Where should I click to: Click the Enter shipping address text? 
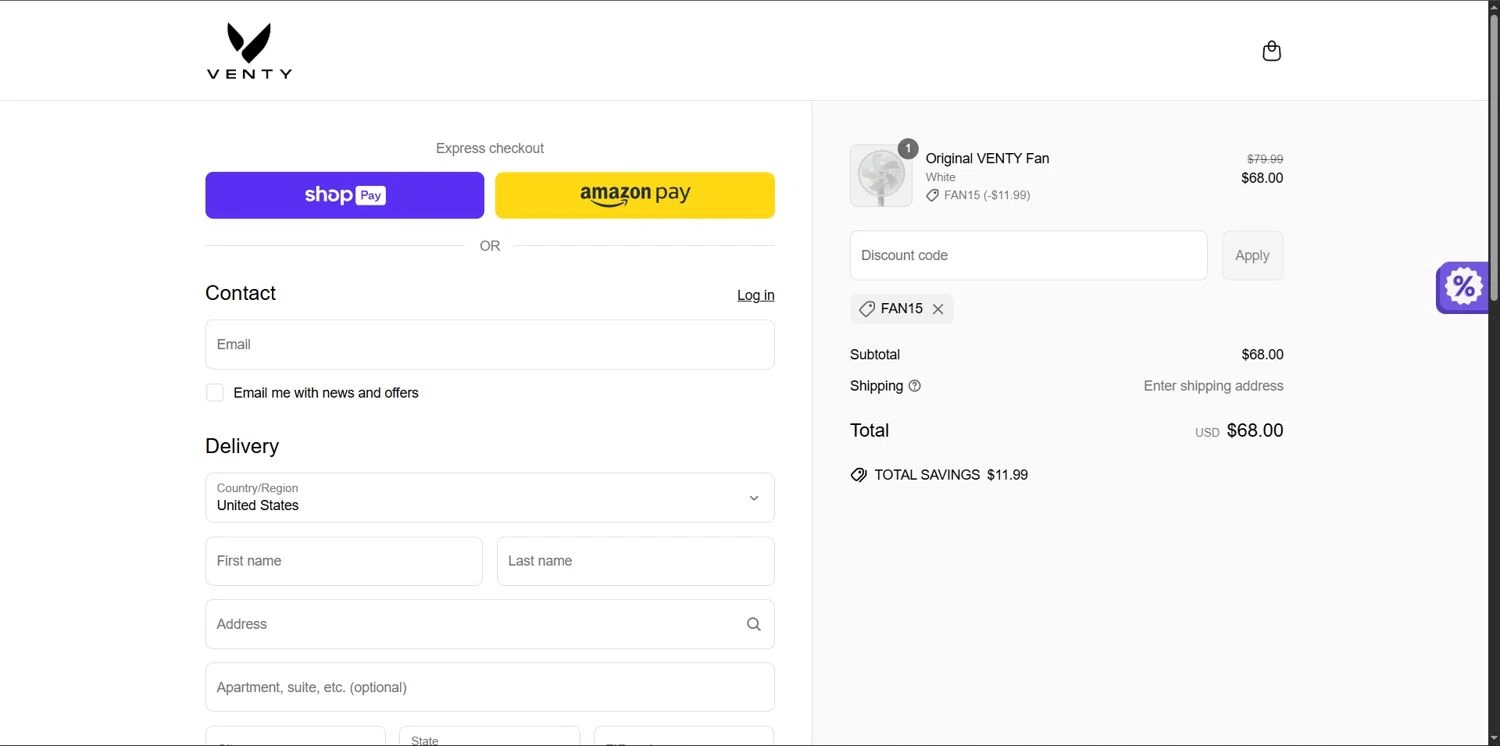(x=1213, y=386)
